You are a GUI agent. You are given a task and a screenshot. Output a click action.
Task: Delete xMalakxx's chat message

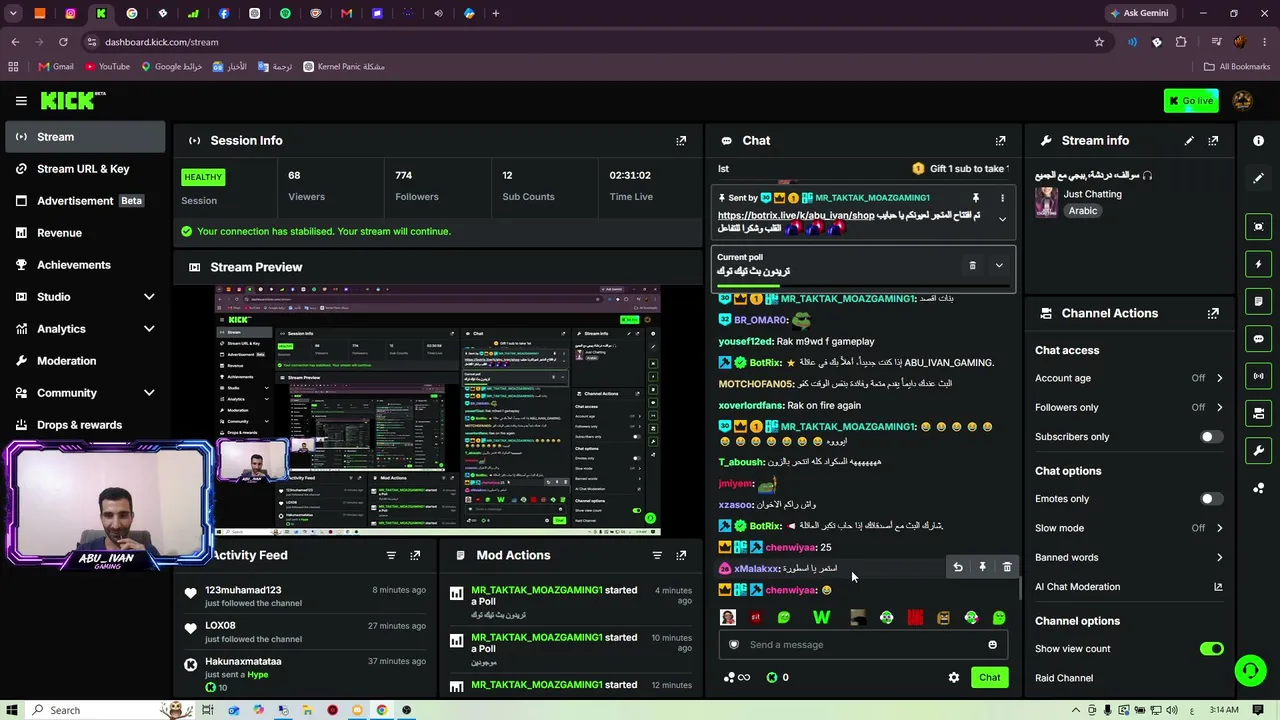[1007, 567]
